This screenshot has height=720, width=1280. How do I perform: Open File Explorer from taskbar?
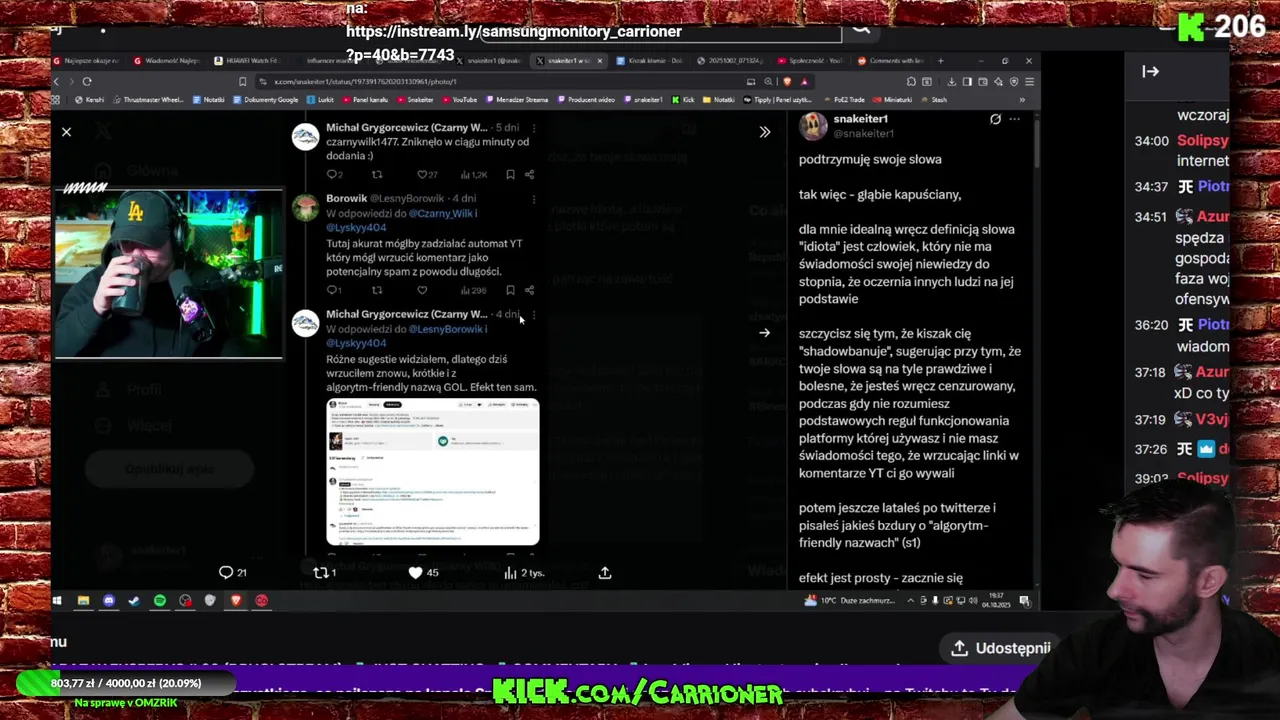click(83, 600)
